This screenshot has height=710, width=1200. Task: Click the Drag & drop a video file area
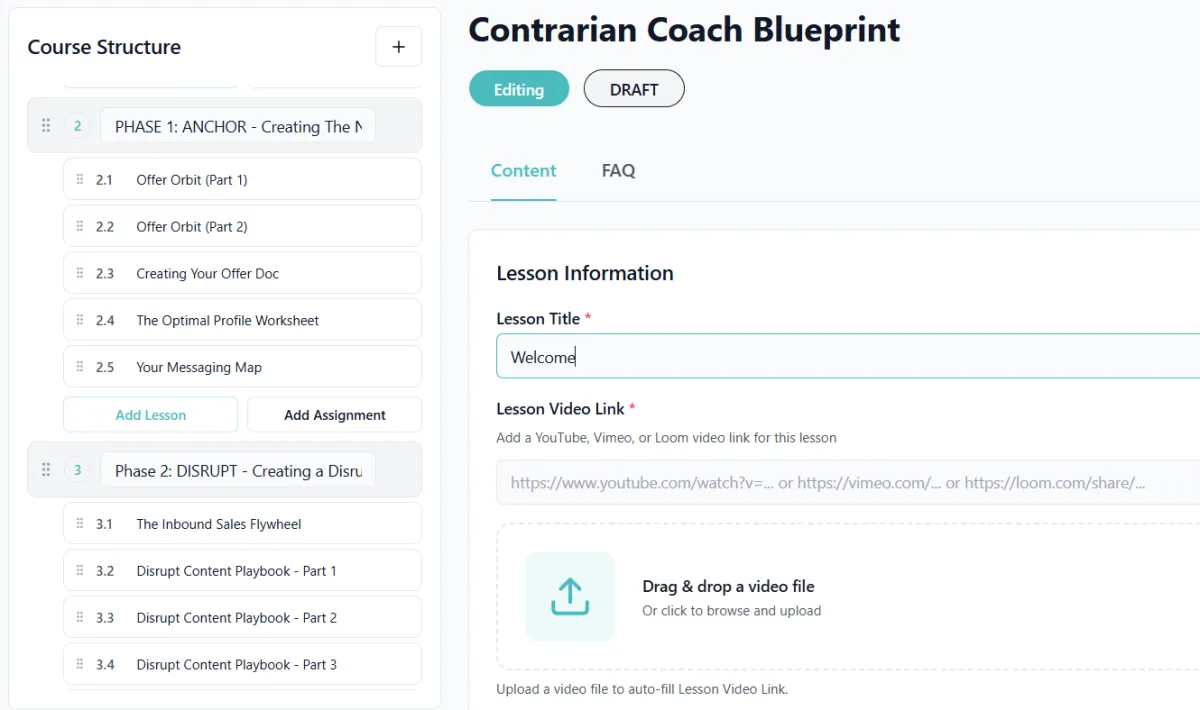848,596
